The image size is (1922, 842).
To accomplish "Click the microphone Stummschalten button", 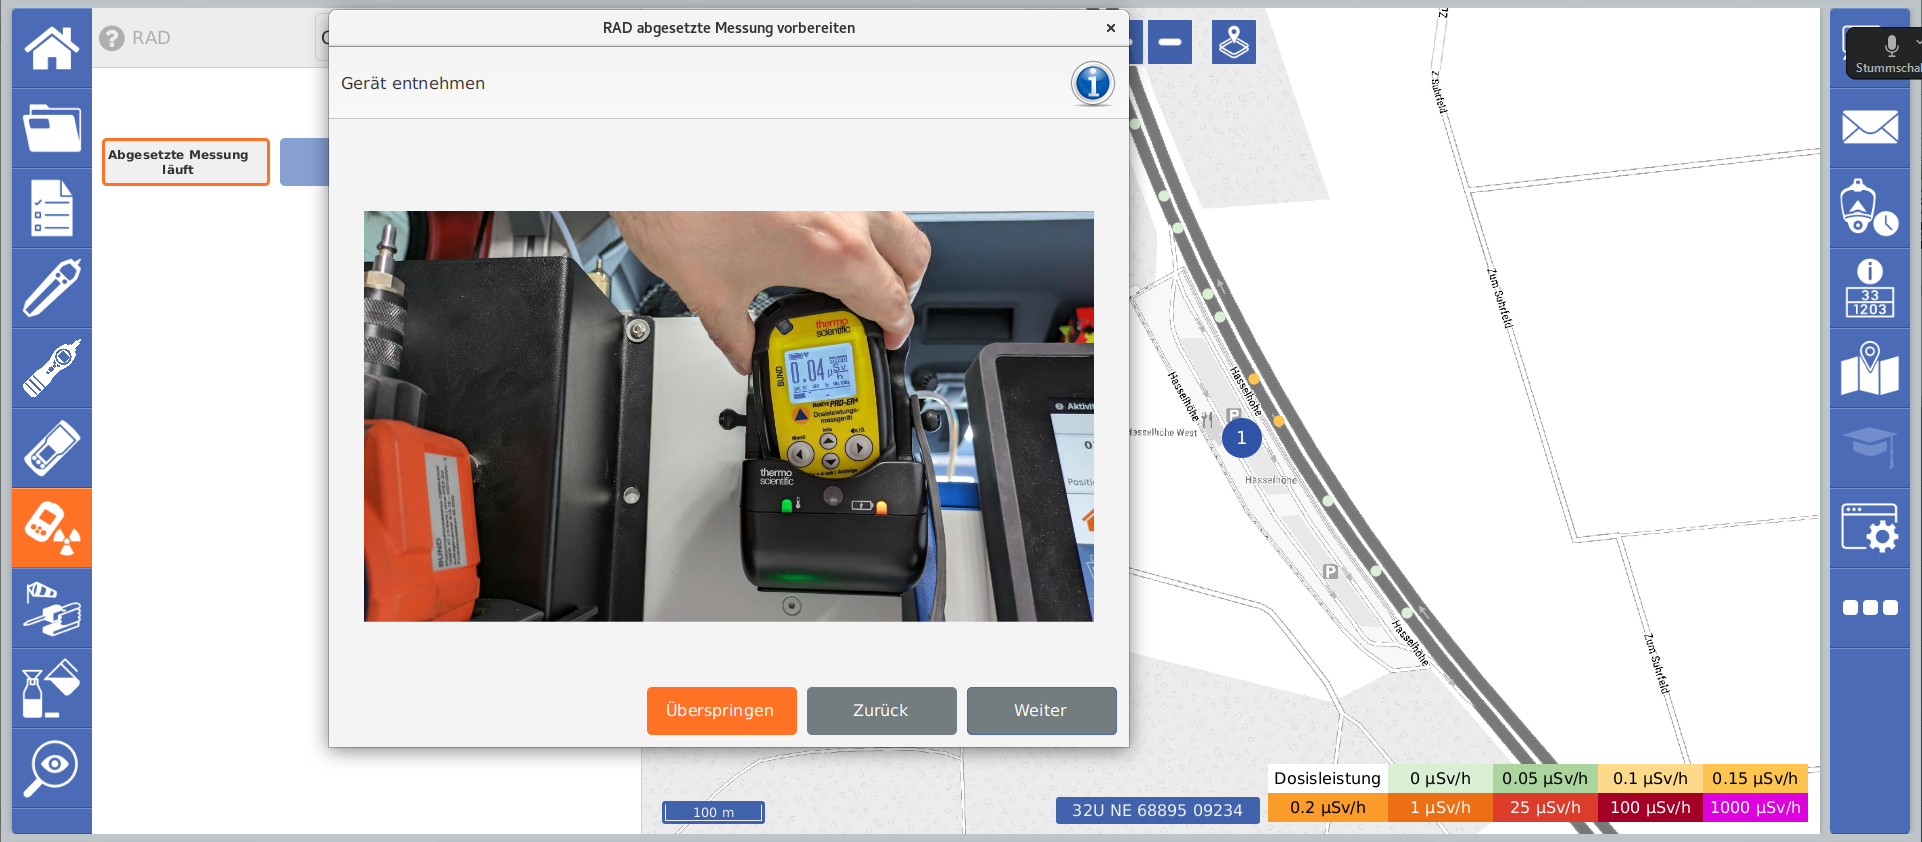I will click(1886, 53).
